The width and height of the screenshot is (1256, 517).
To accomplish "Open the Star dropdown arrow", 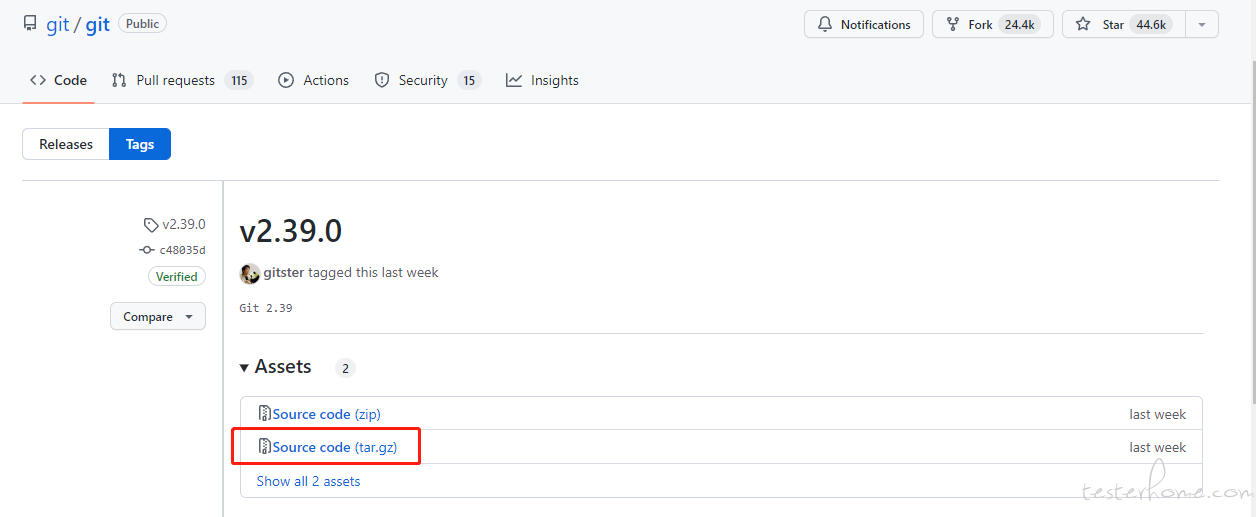I will point(1202,25).
